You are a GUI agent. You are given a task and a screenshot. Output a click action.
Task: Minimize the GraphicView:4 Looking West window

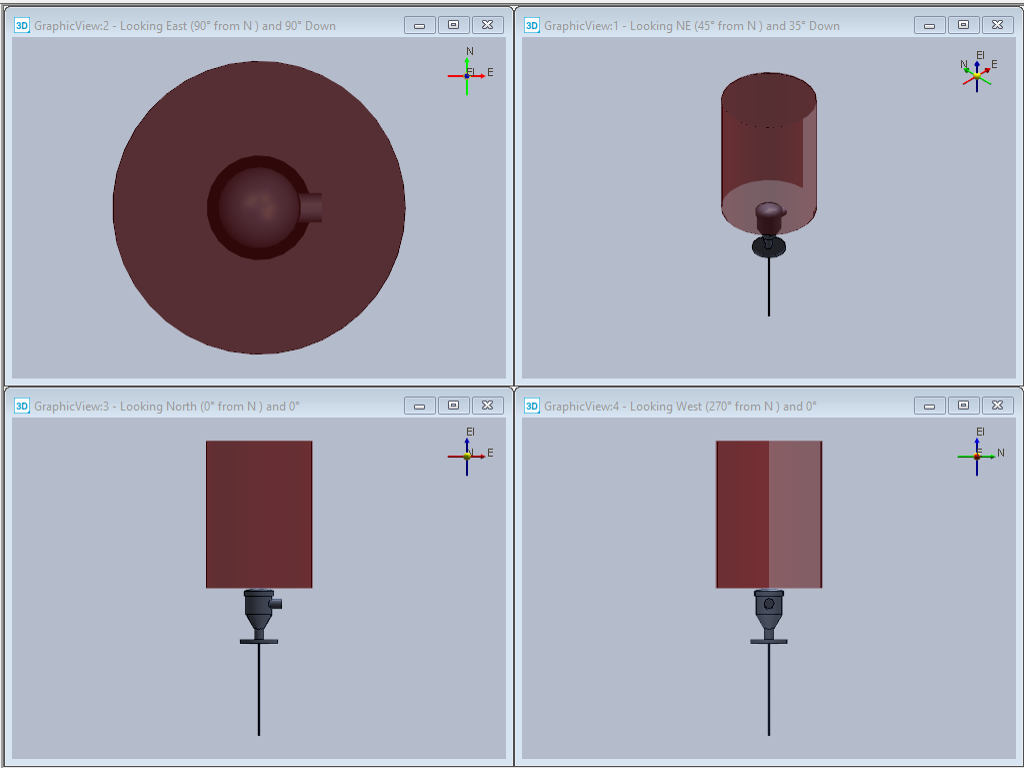[930, 406]
